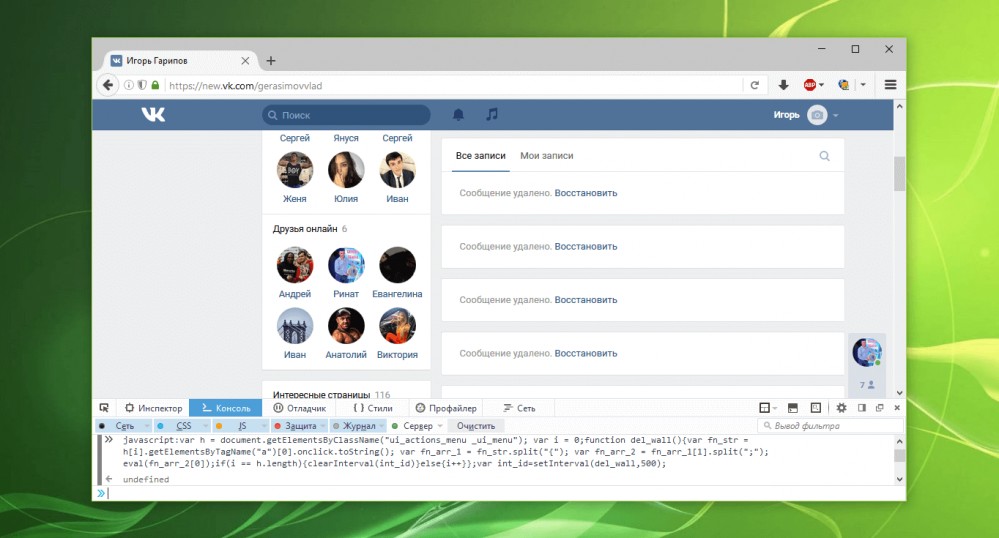Expand the Игорь profile menu arrow
Screen dimensions: 999x538
click(x=836, y=115)
